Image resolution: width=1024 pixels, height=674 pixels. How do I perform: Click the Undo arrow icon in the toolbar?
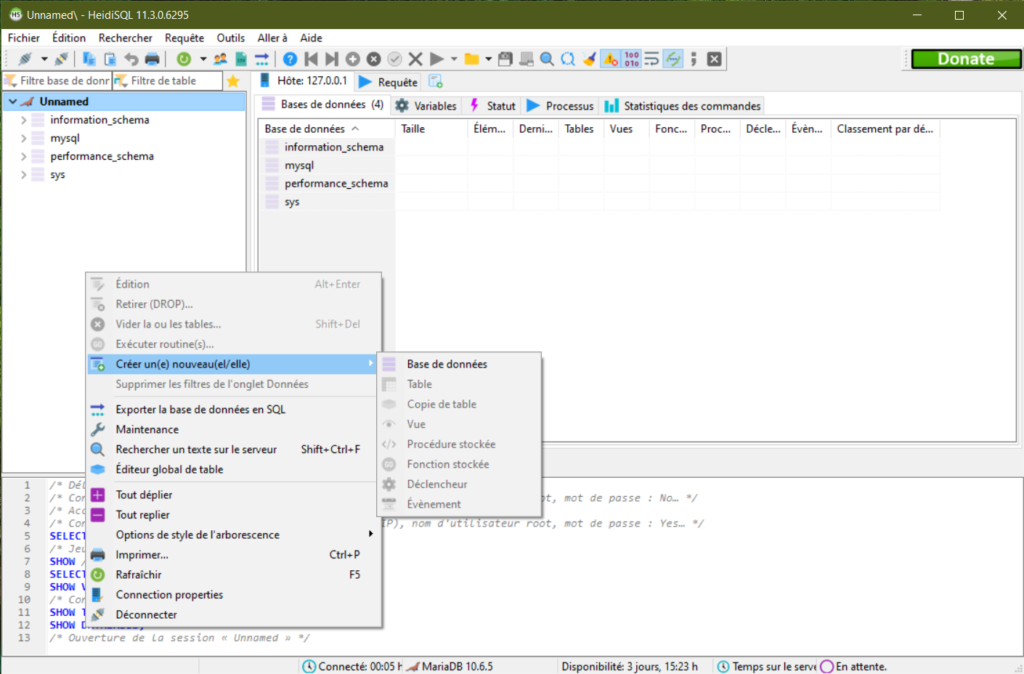[x=131, y=59]
